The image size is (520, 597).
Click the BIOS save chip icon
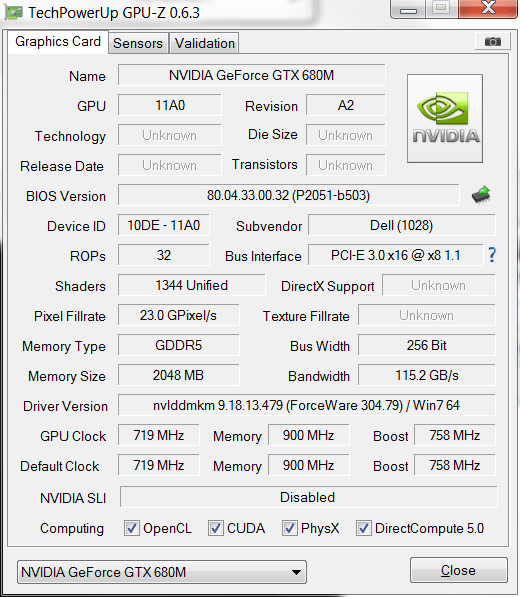point(481,195)
